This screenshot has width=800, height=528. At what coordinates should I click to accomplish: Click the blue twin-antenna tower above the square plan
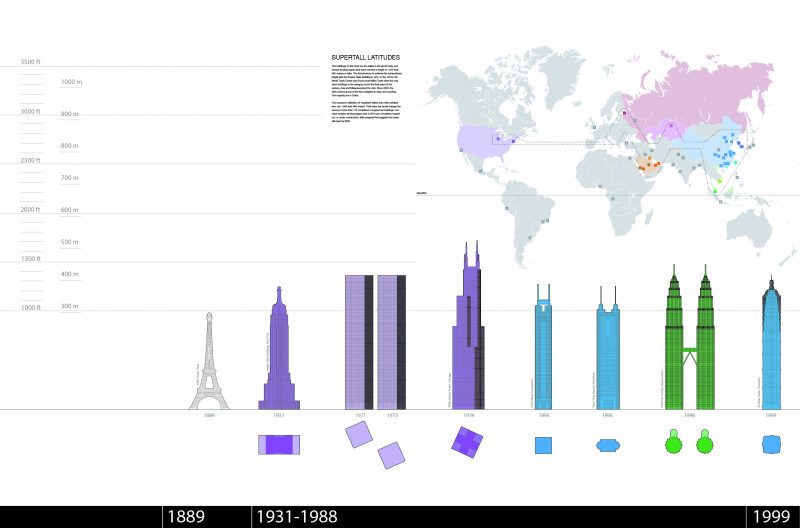(x=543, y=347)
